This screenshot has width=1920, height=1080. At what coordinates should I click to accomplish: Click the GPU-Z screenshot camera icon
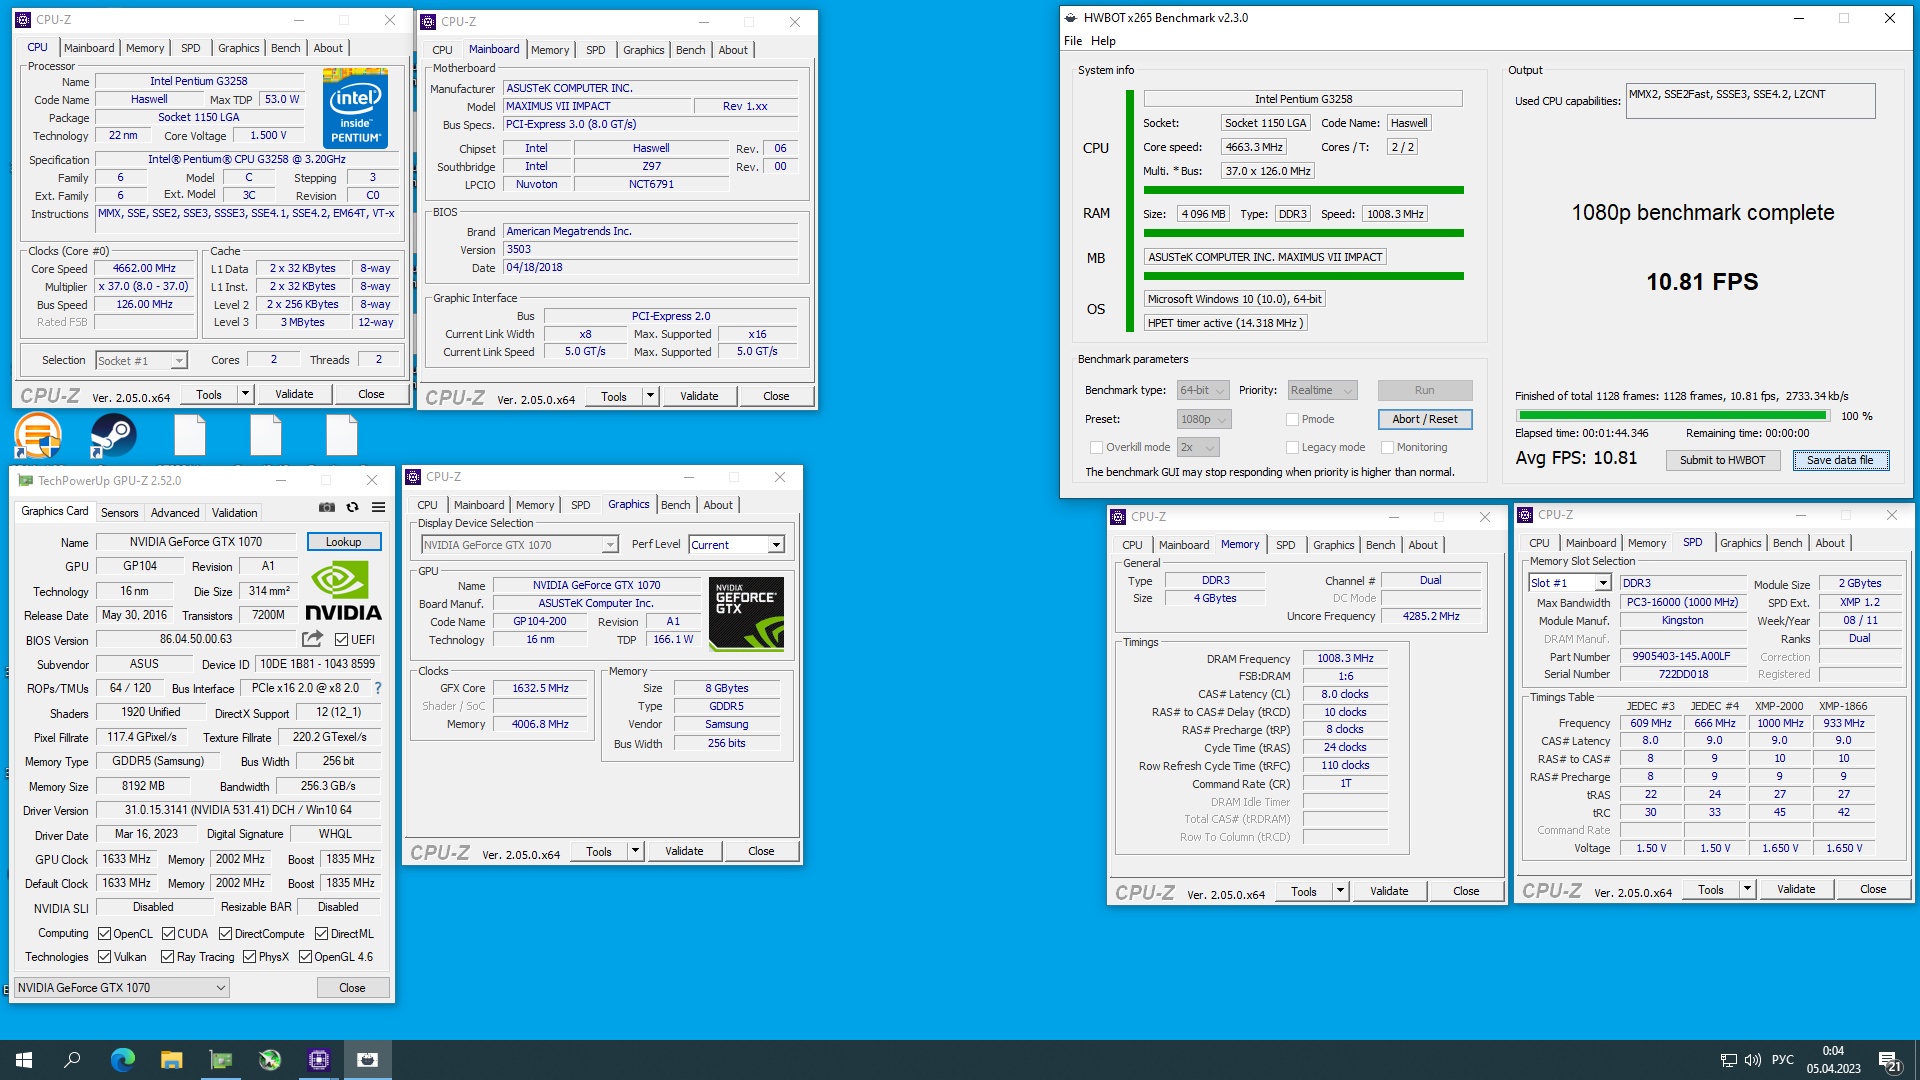(327, 507)
